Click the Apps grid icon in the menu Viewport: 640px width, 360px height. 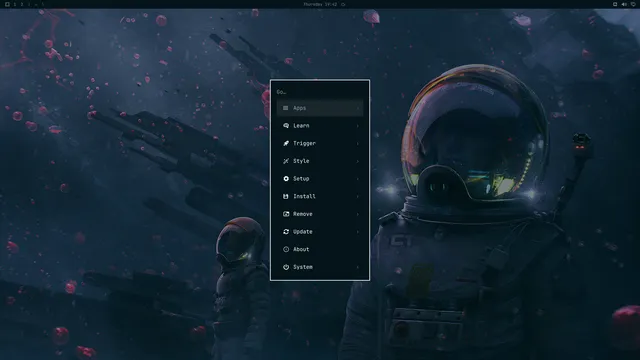pos(286,108)
